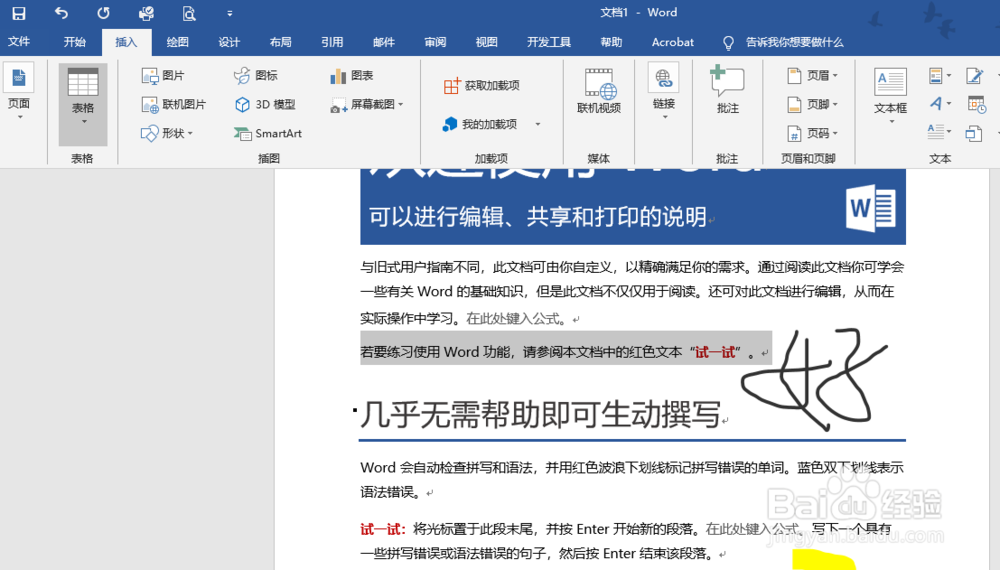Click the Redo circular arrow icon
This screenshot has width=1000, height=570.
click(103, 13)
